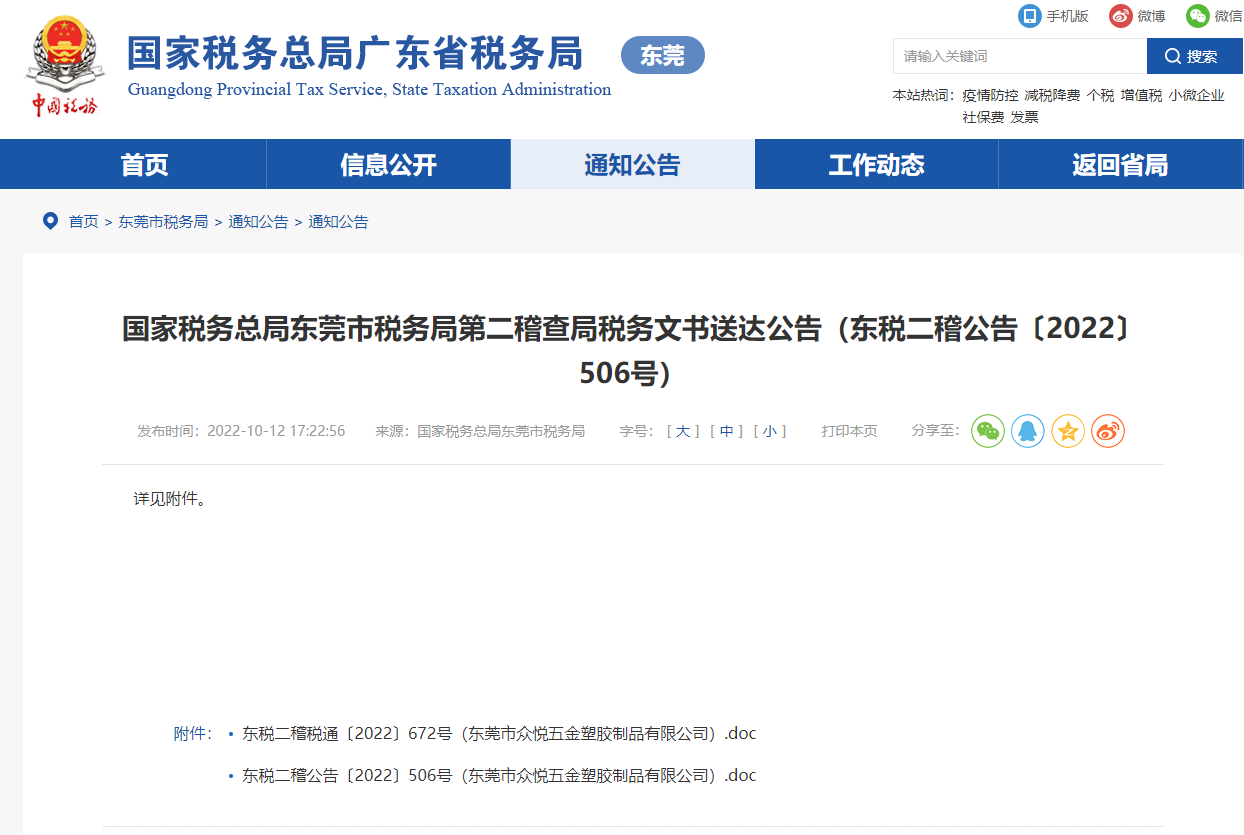Open the 信息公开 navigation tab
This screenshot has width=1244, height=835.
click(x=389, y=165)
